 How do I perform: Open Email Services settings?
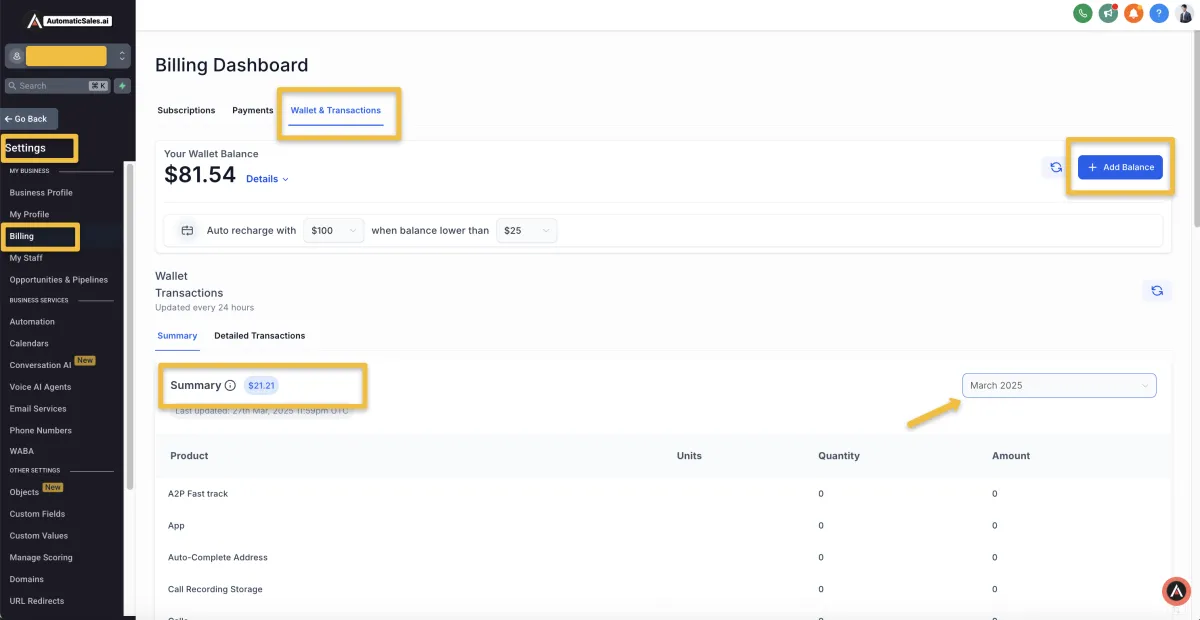click(38, 409)
